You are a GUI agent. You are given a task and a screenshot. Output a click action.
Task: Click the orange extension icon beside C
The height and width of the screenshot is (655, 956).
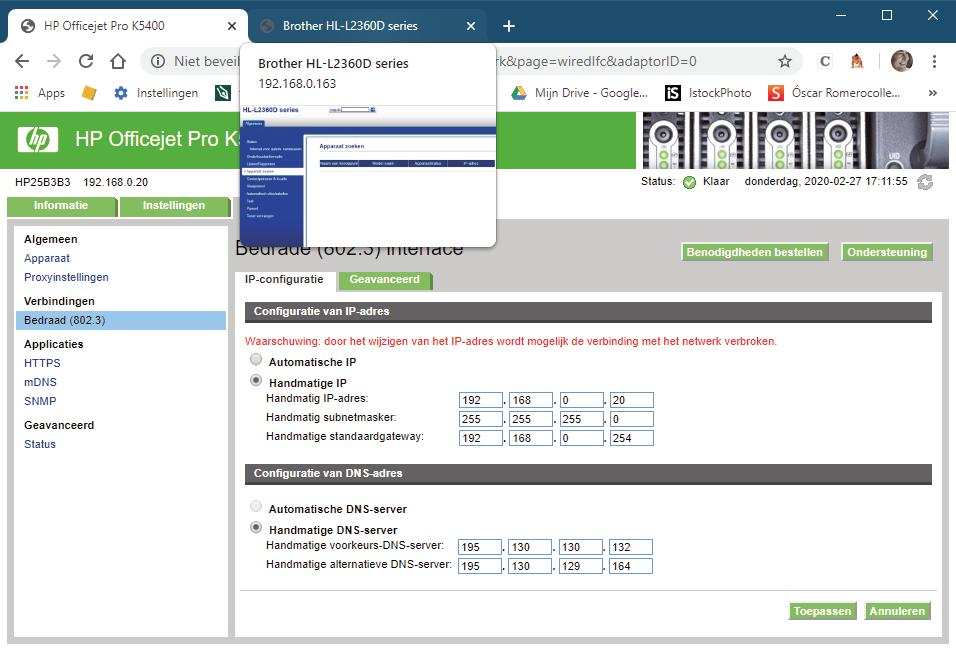point(857,61)
